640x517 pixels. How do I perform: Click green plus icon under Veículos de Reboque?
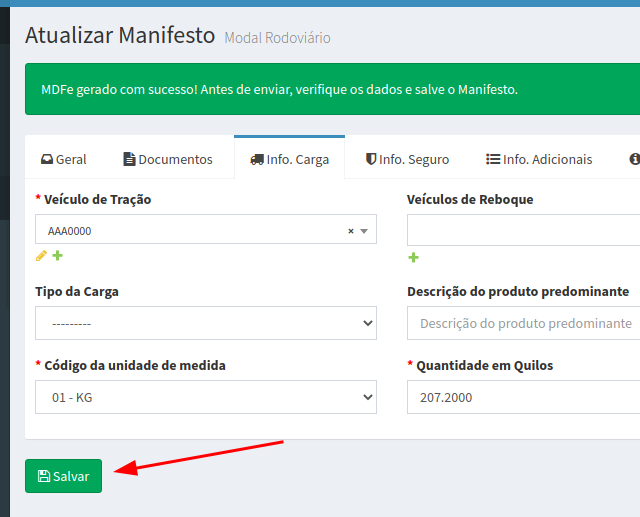[413, 258]
